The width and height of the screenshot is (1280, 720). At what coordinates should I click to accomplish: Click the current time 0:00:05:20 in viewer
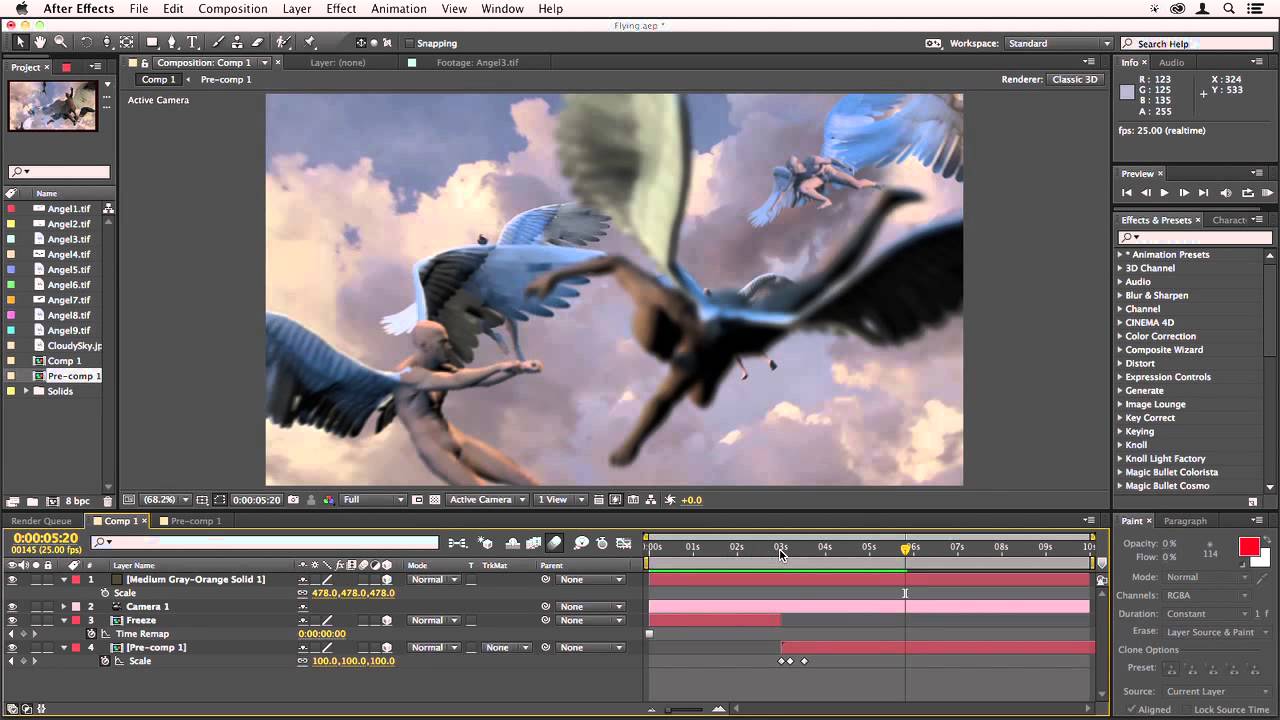click(256, 500)
